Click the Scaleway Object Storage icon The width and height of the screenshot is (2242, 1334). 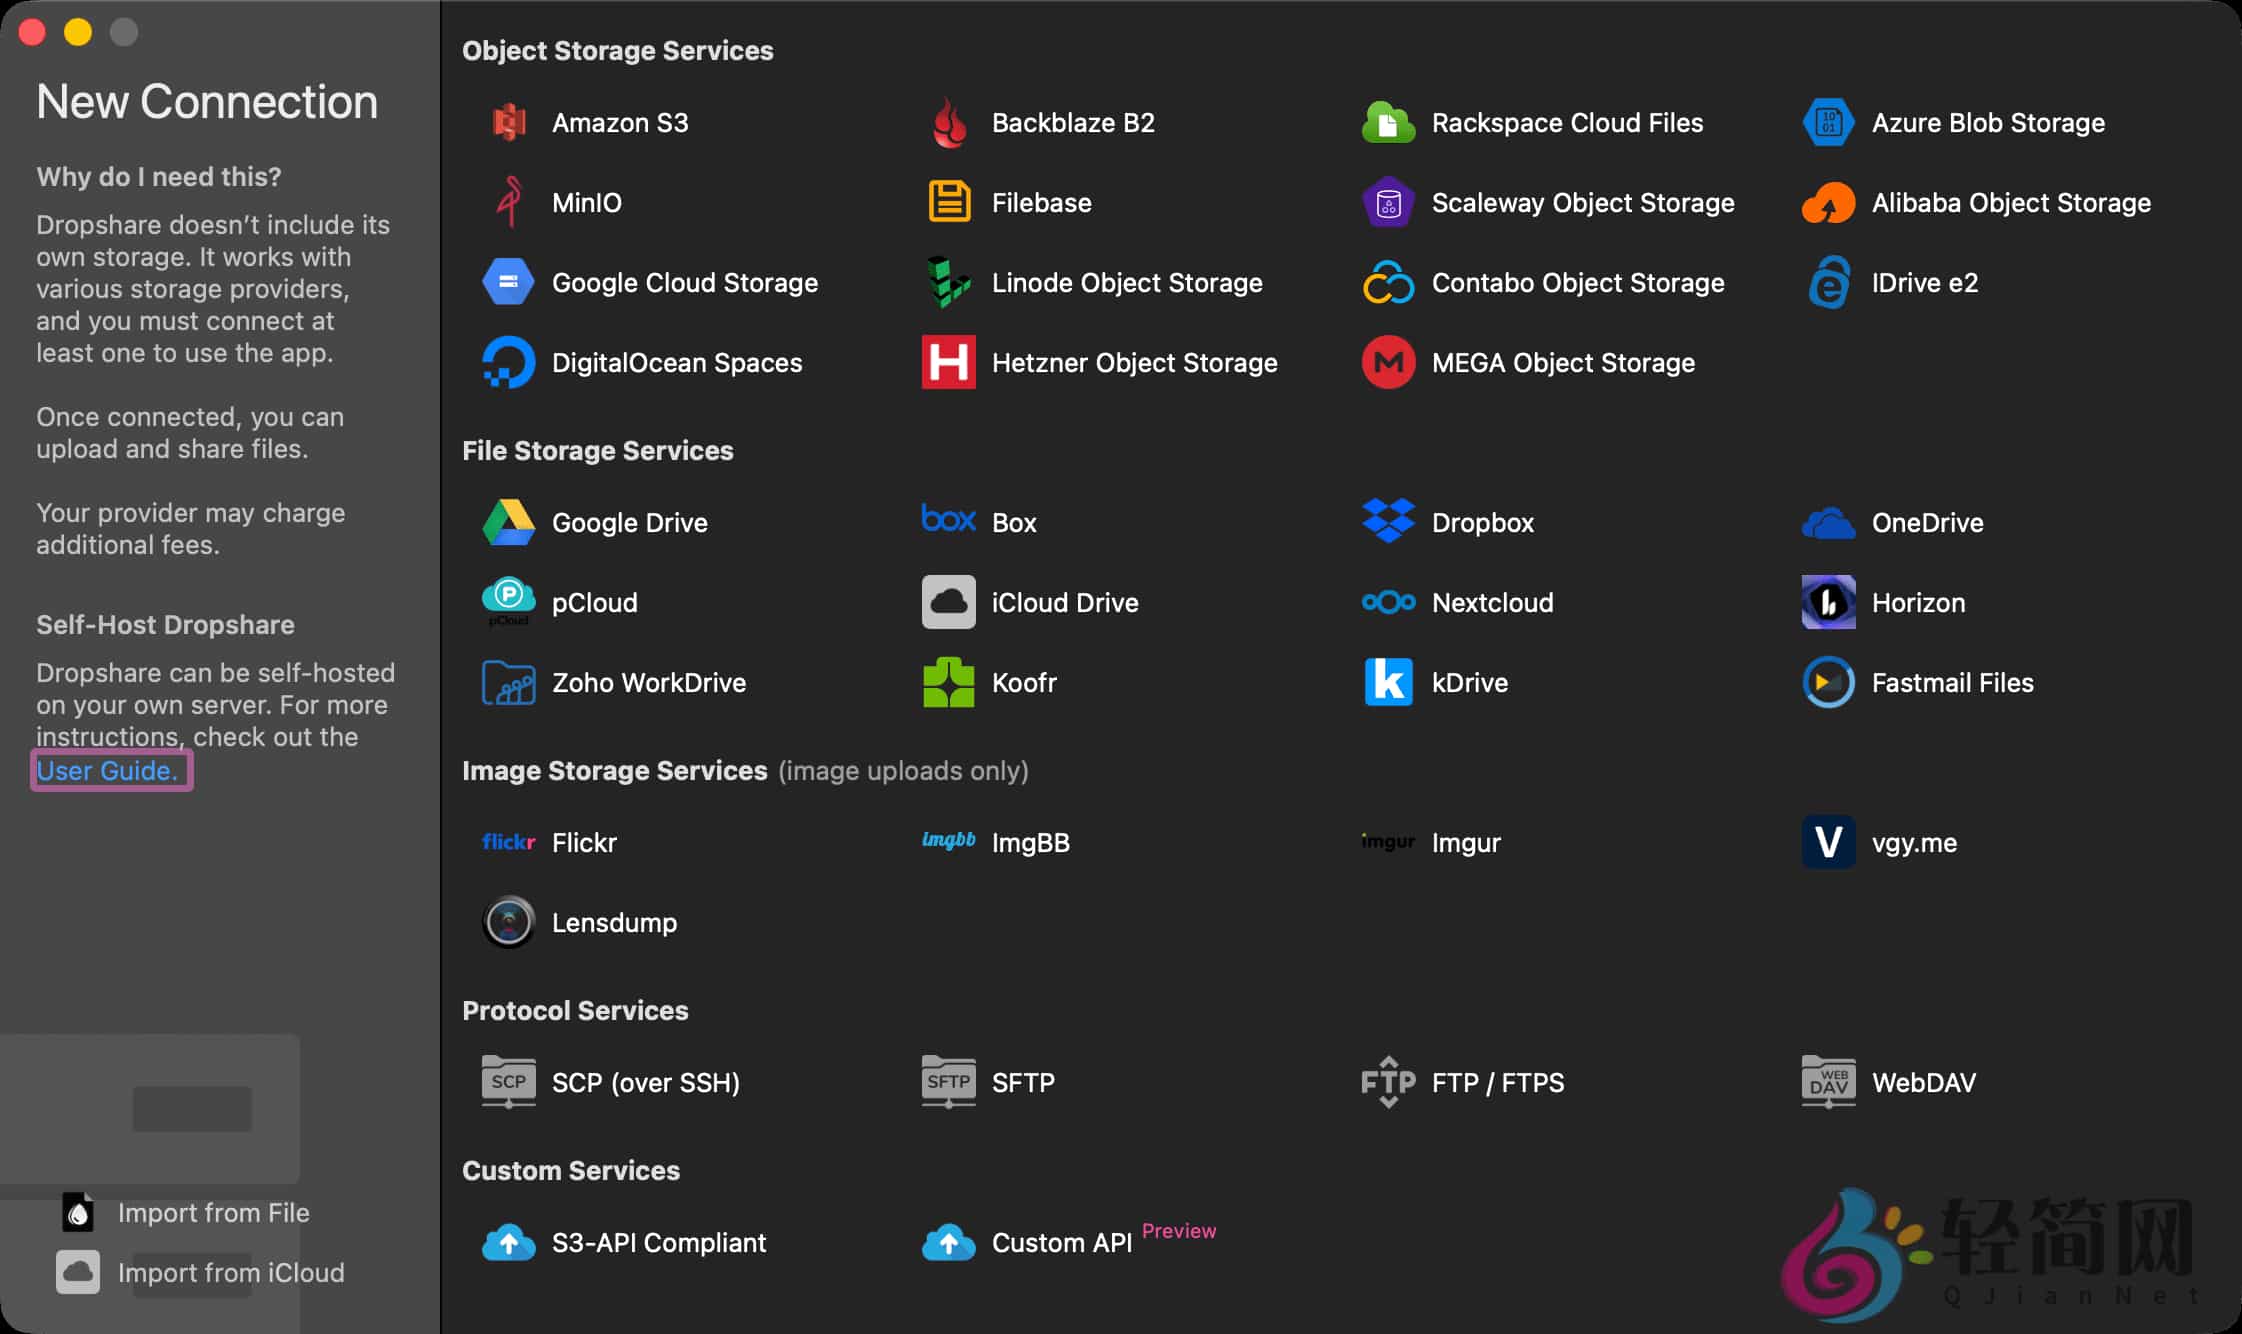(1388, 203)
